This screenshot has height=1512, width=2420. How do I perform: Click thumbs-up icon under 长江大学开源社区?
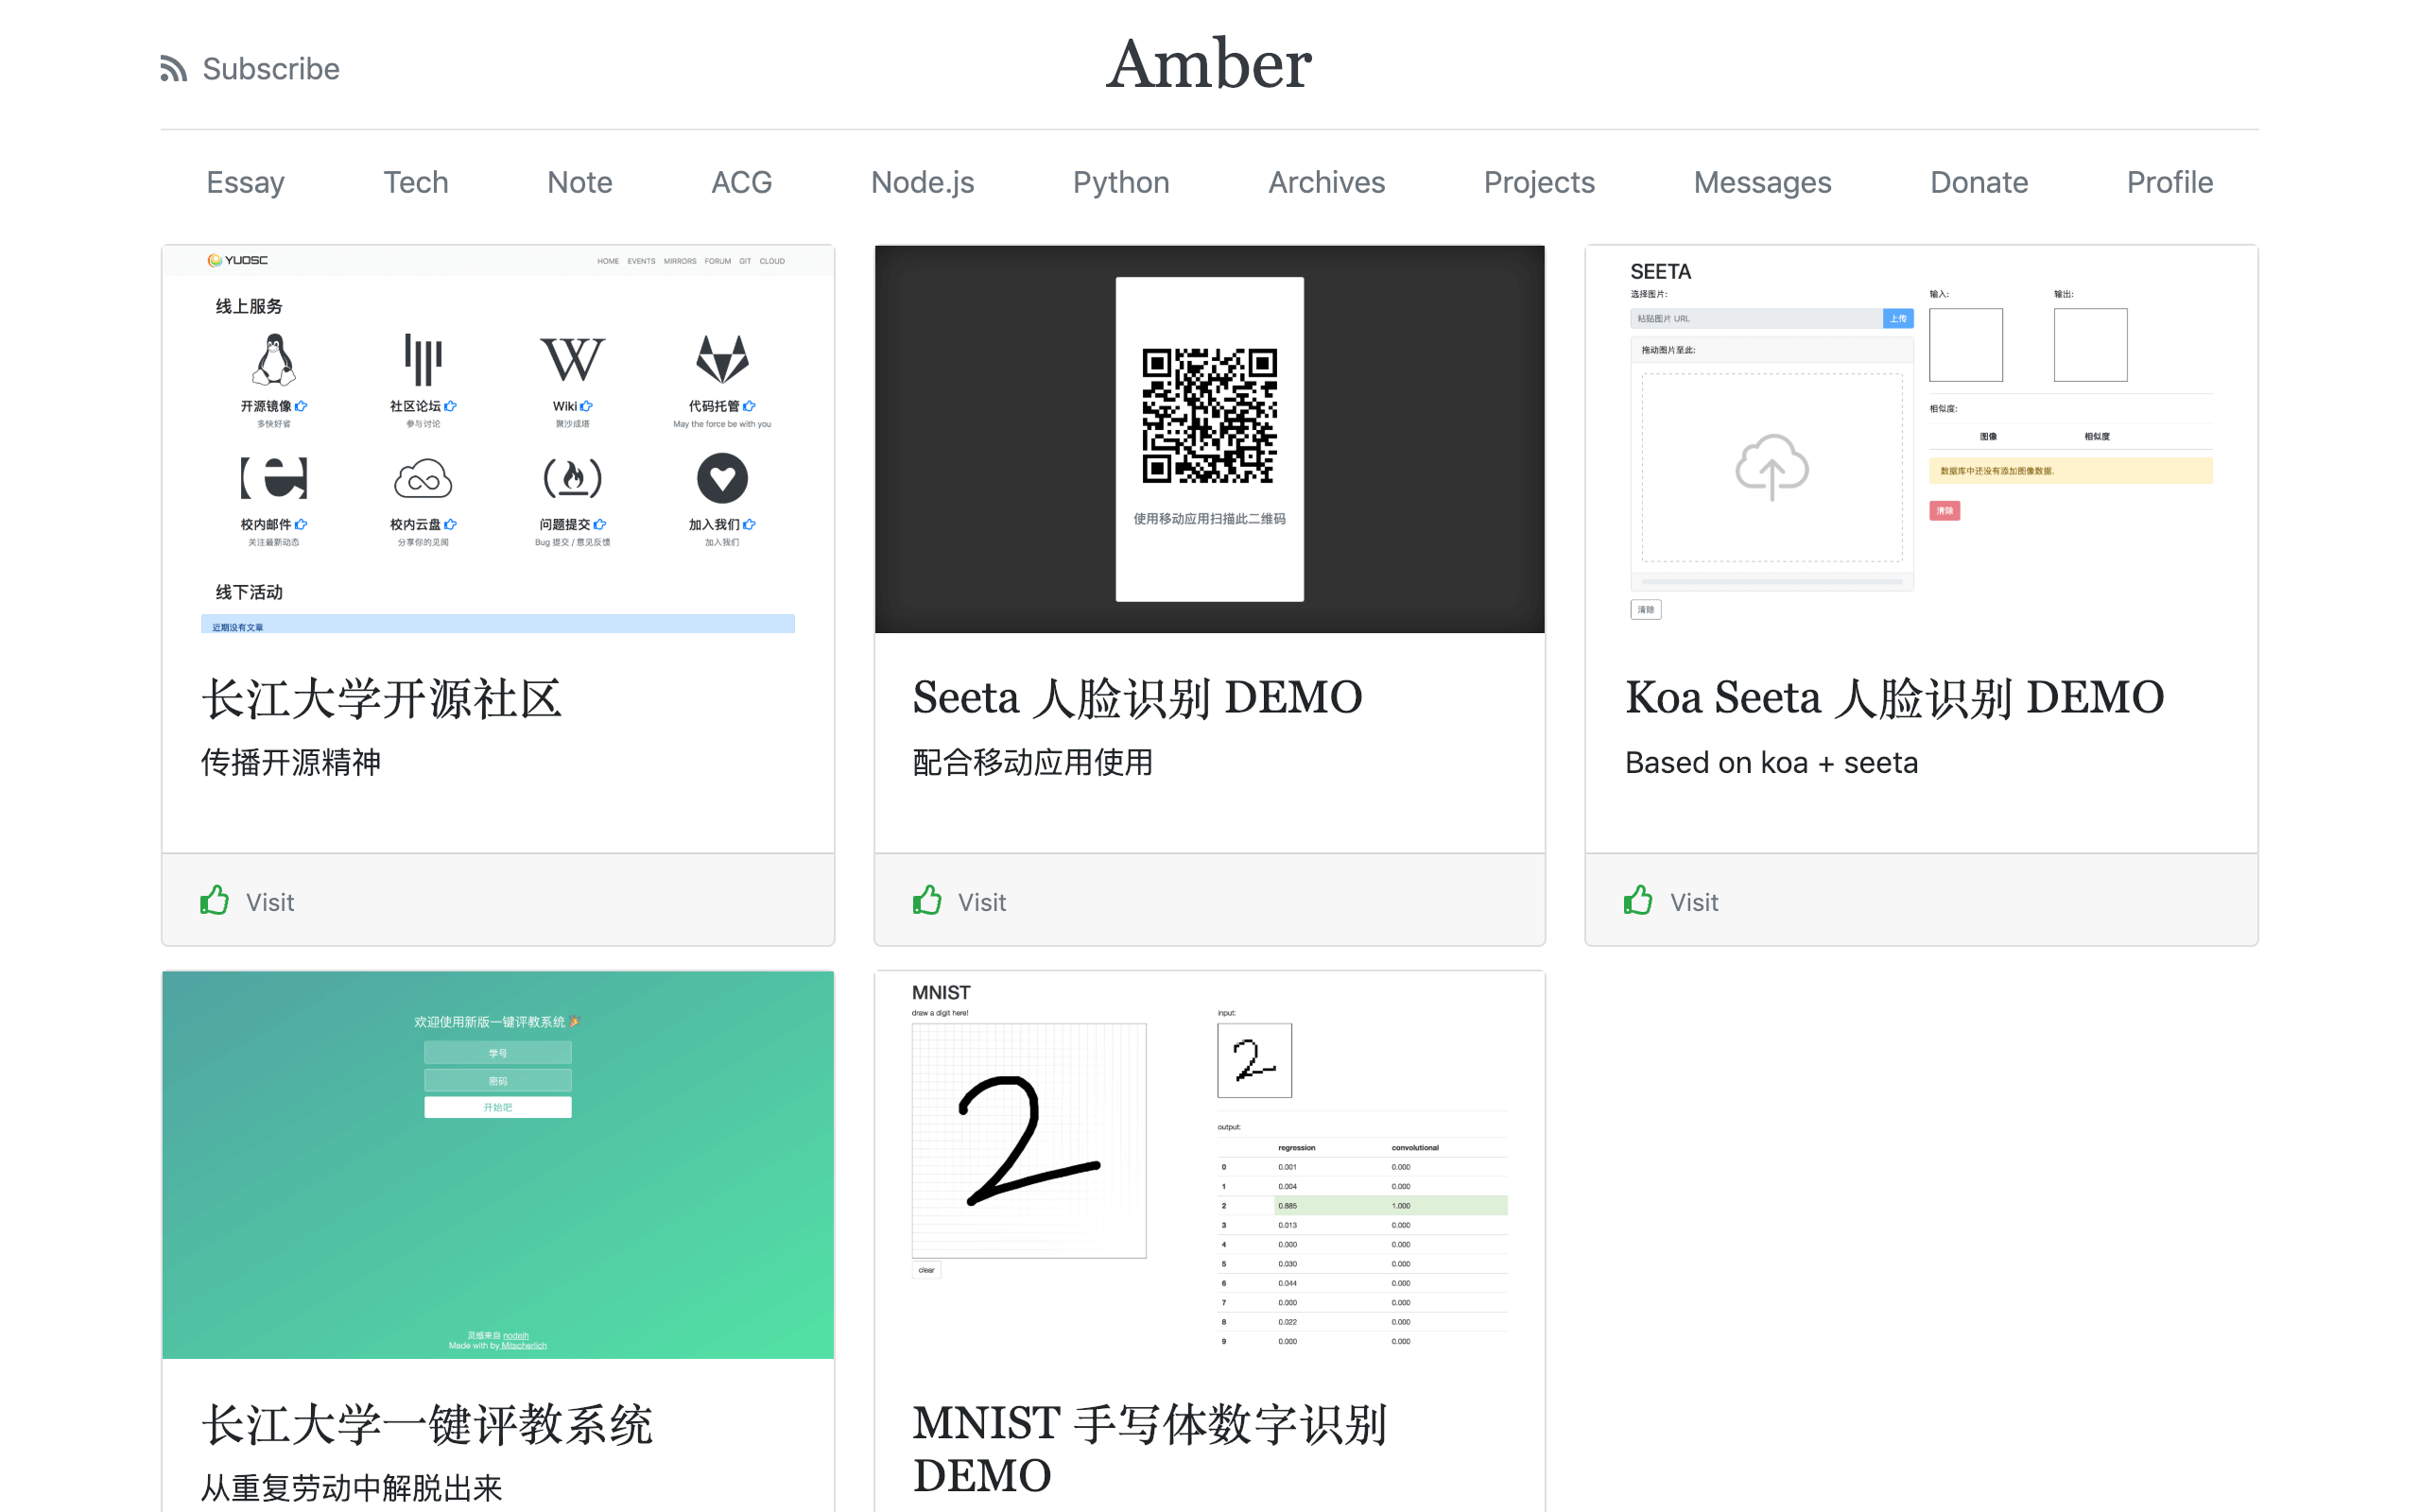coord(214,901)
